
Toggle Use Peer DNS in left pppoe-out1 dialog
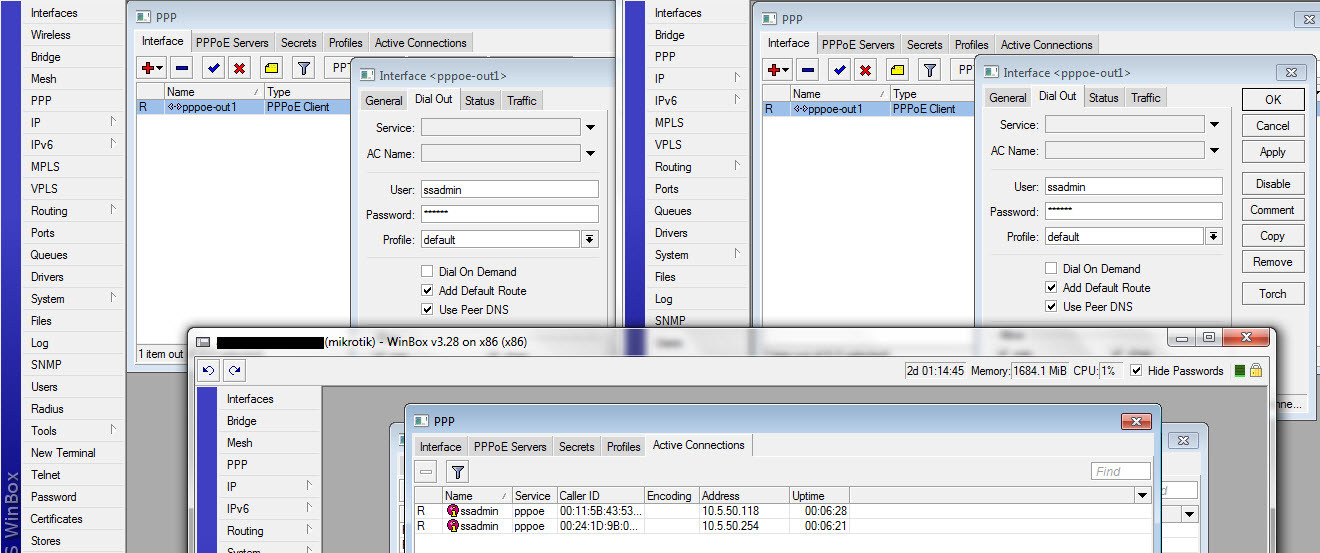click(427, 310)
